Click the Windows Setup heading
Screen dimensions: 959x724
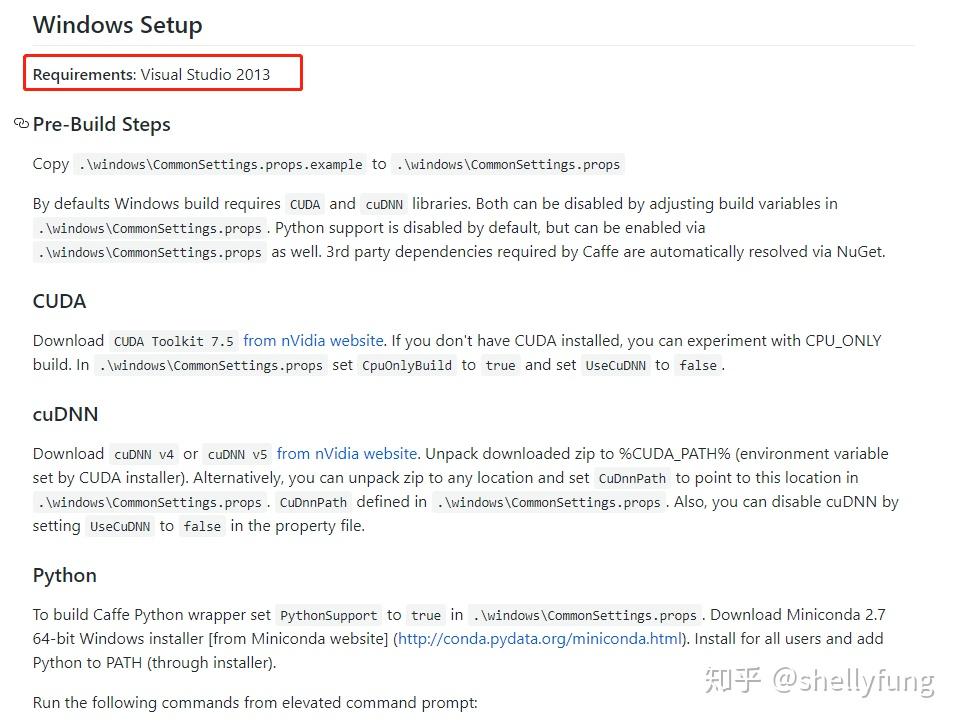(x=117, y=25)
